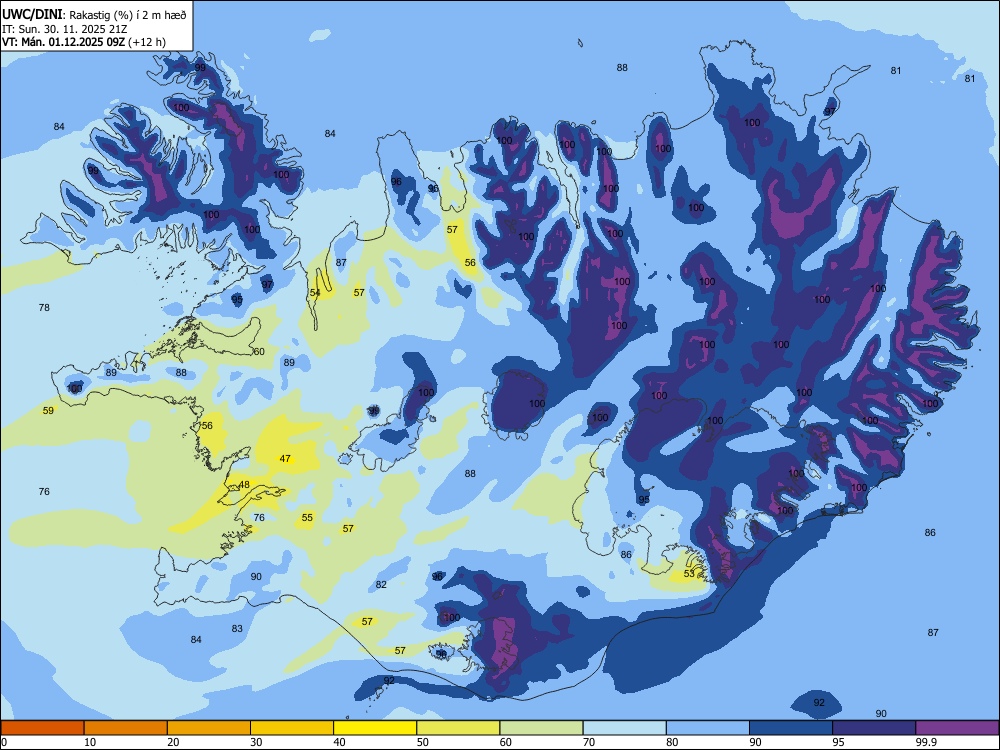Click the '20' legend tick label
This screenshot has width=1000, height=750.
(173, 742)
